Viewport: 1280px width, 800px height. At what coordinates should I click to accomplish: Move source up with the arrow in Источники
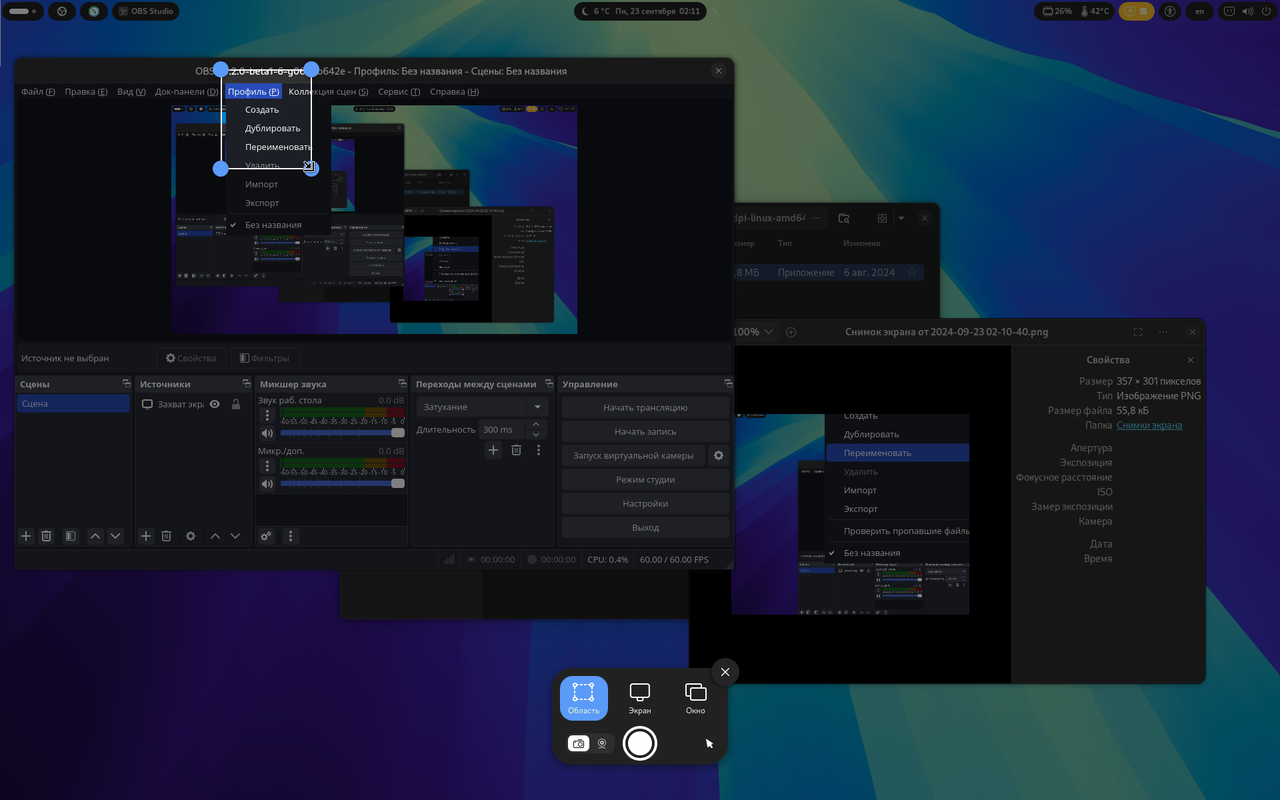(x=215, y=536)
